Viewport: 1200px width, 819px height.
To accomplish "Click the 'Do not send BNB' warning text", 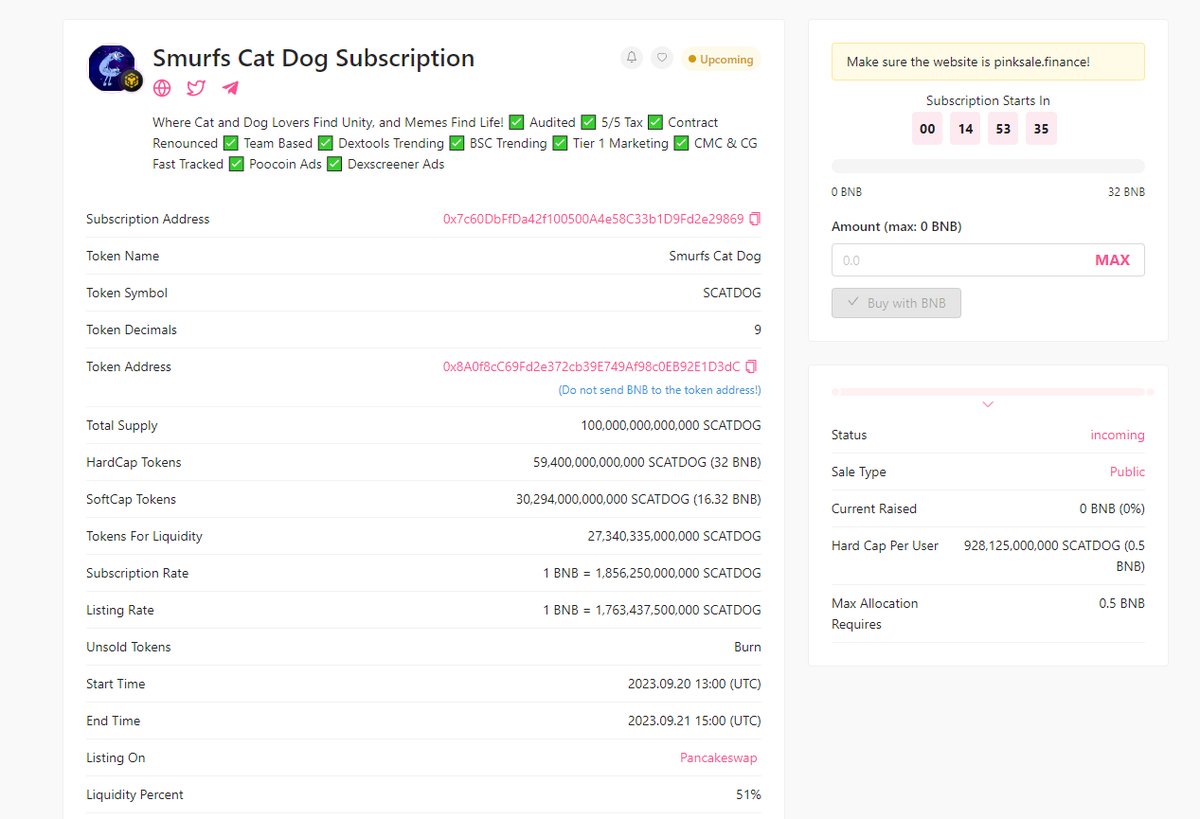I will click(660, 390).
